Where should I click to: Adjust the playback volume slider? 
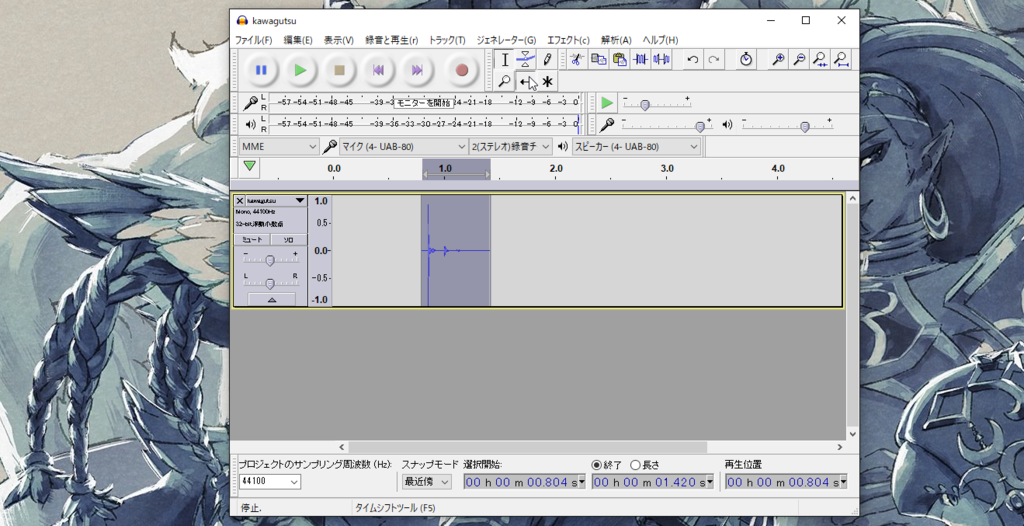click(x=805, y=126)
